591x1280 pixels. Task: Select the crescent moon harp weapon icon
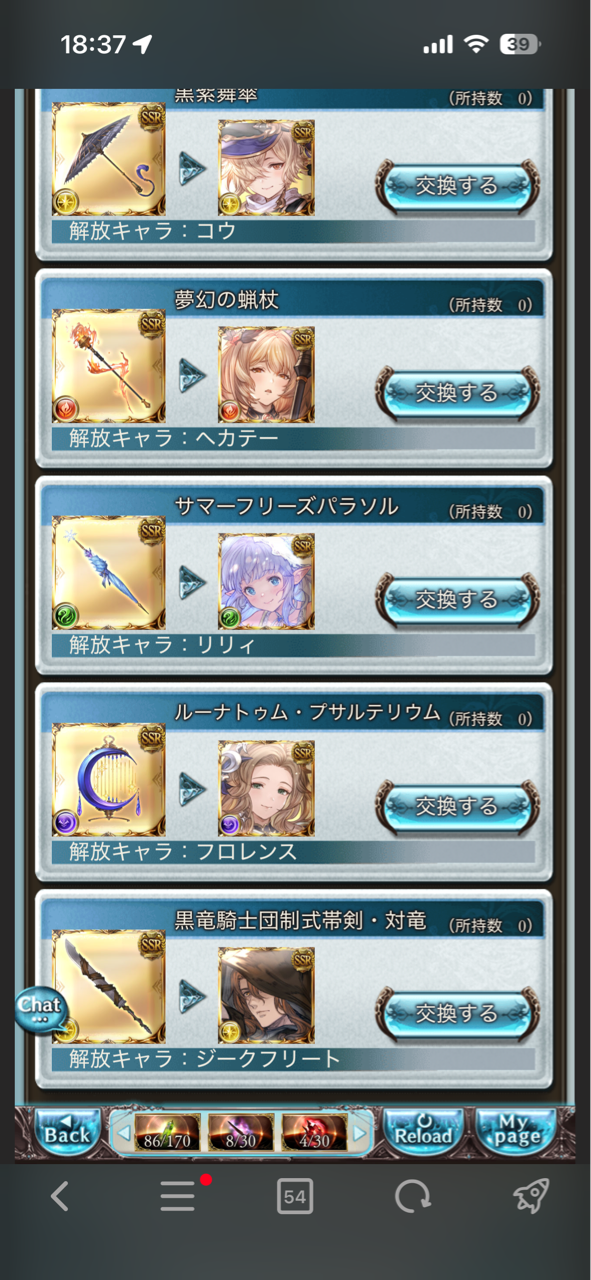coord(108,781)
